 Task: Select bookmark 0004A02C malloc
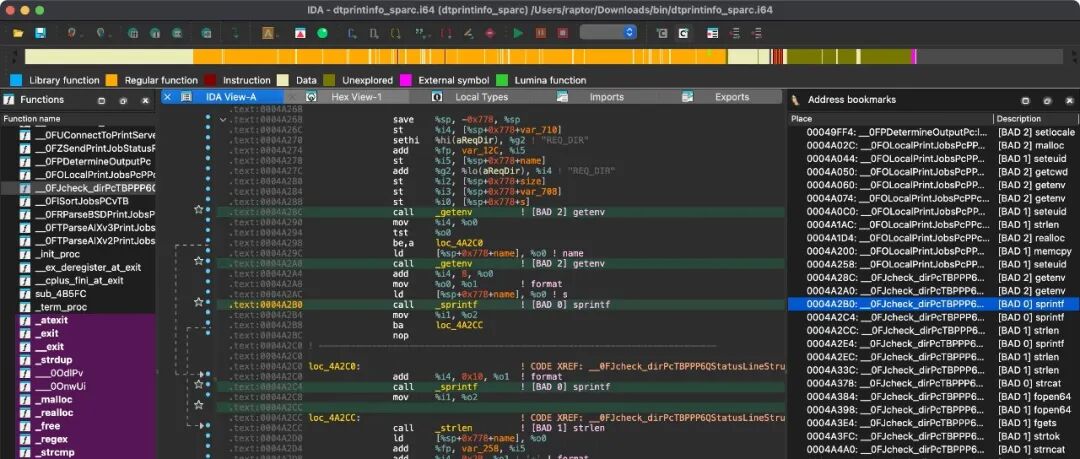933,145
